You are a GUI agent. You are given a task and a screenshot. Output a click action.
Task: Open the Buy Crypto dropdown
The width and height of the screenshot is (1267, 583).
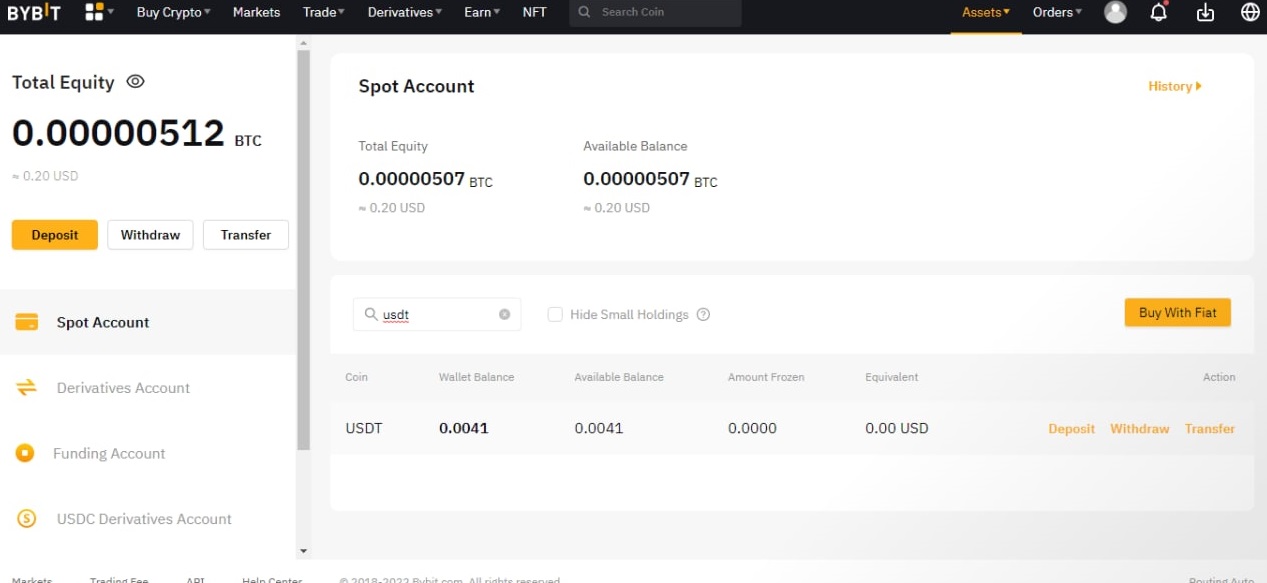[172, 12]
